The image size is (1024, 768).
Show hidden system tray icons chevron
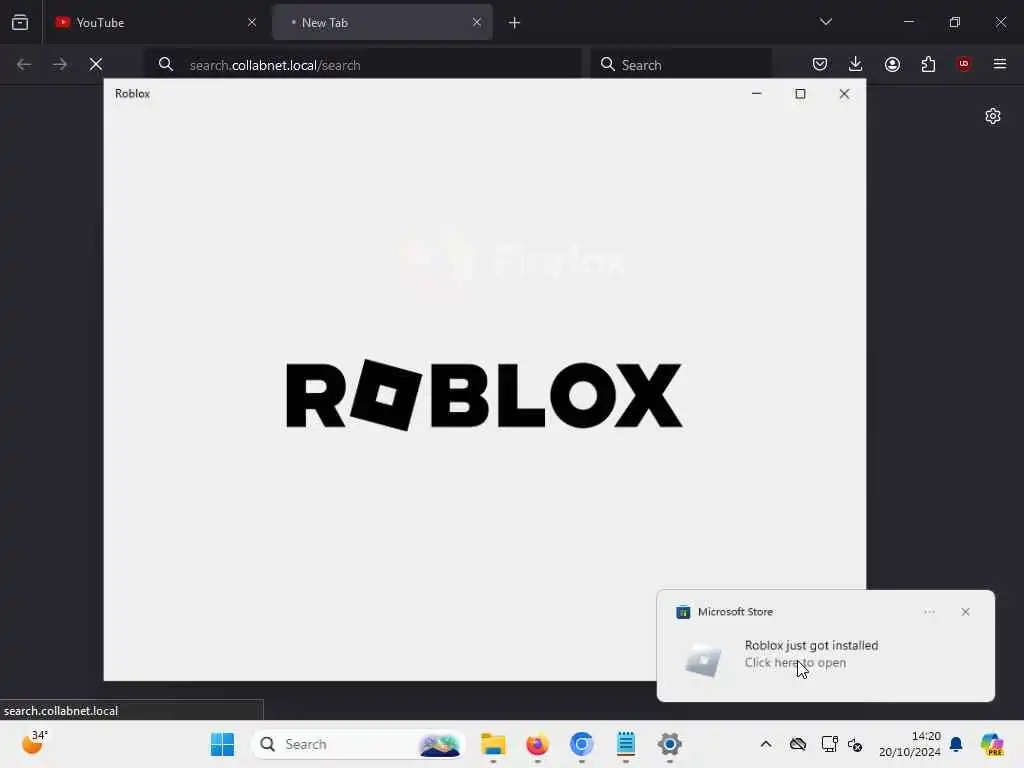[765, 744]
